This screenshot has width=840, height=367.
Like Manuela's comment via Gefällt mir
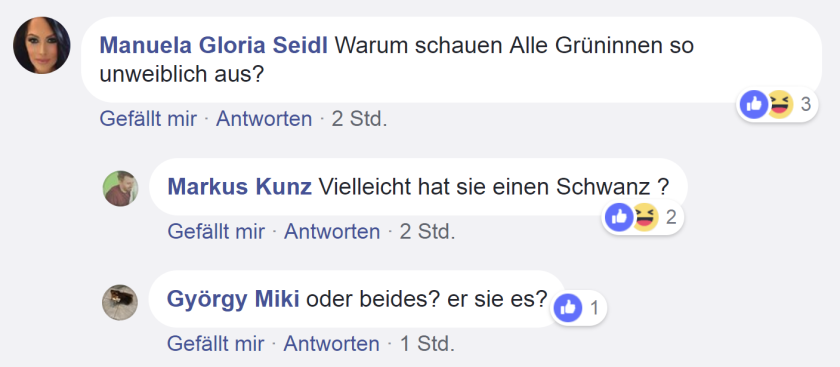pos(148,119)
